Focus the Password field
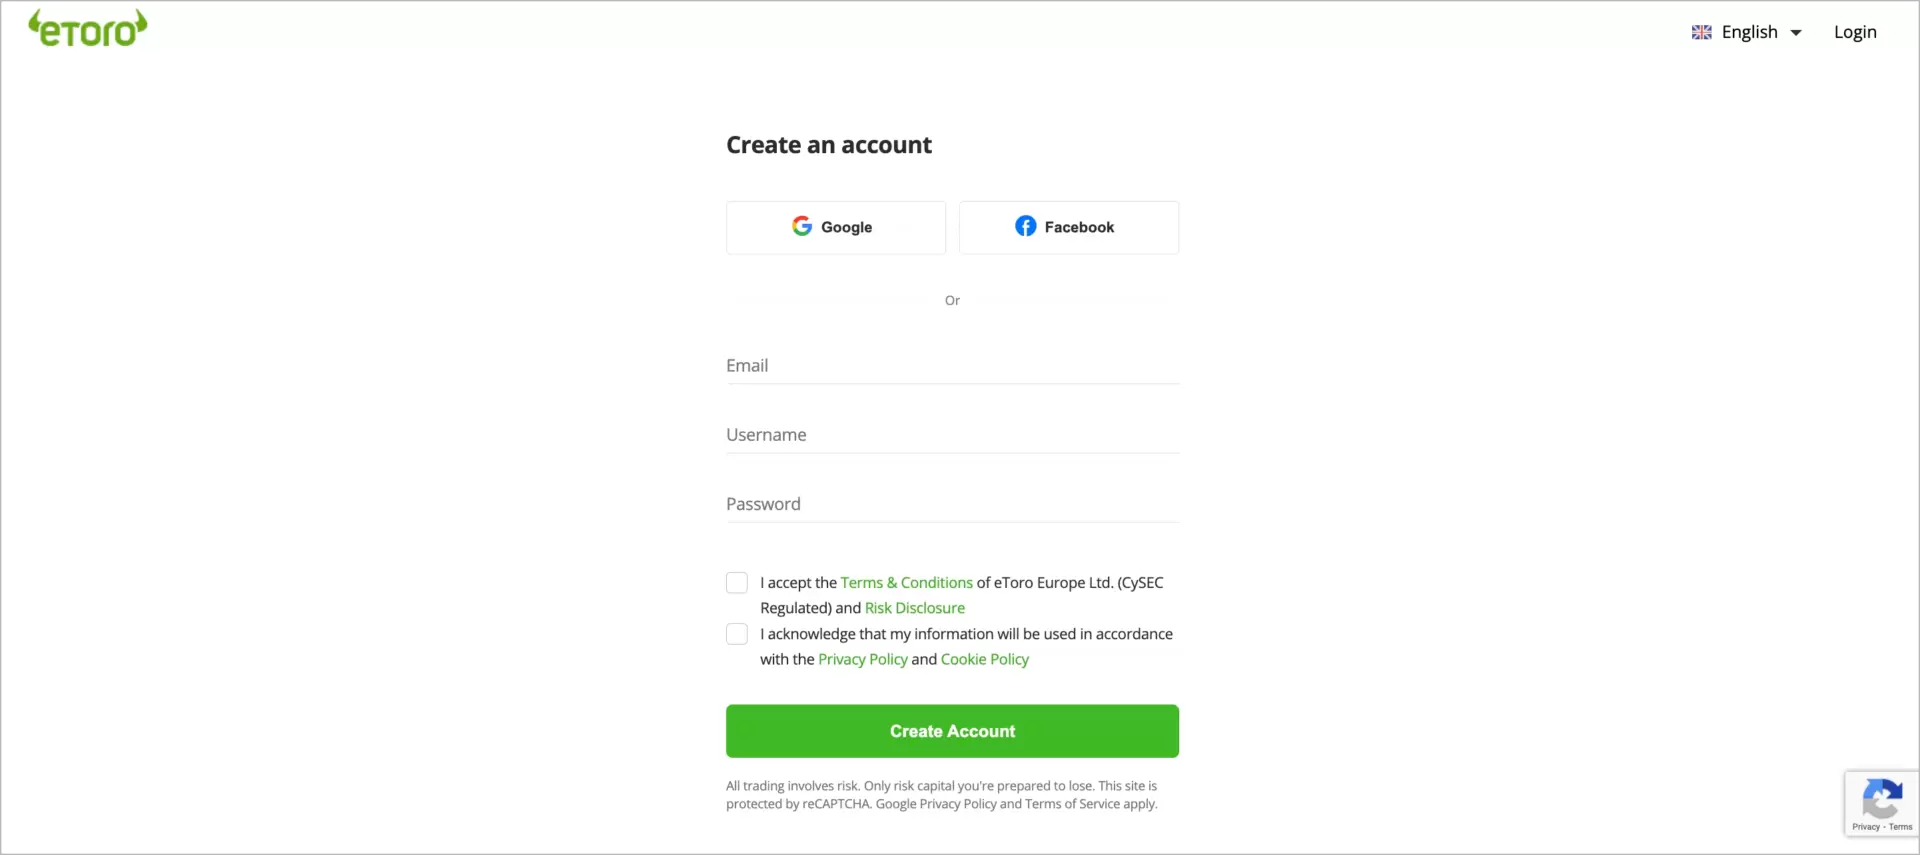The width and height of the screenshot is (1920, 855). (952, 503)
